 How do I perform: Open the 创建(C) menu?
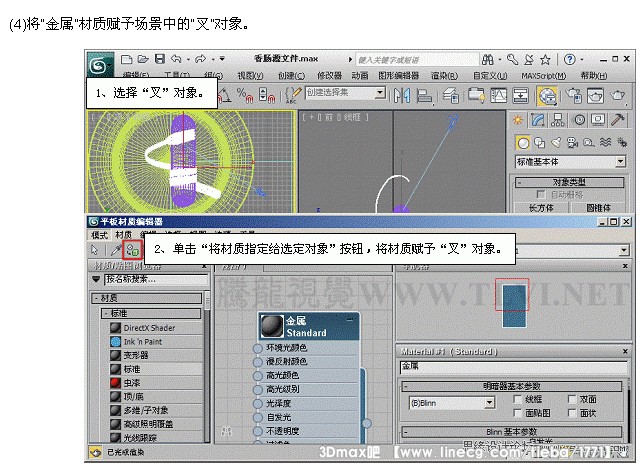(291, 76)
